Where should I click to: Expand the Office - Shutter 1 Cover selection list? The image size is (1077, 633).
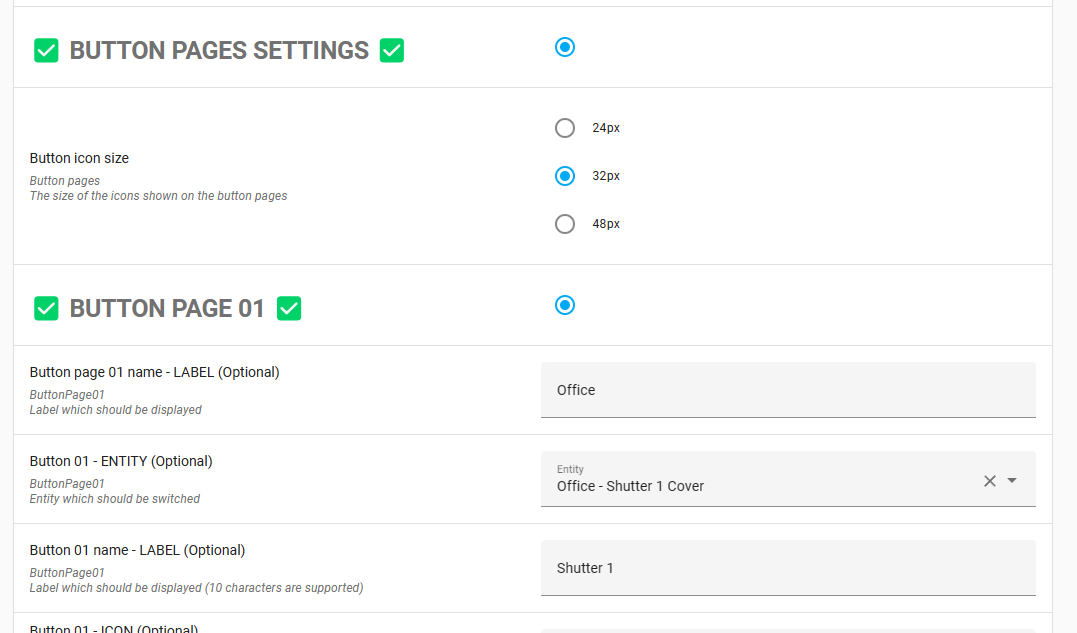(1010, 481)
